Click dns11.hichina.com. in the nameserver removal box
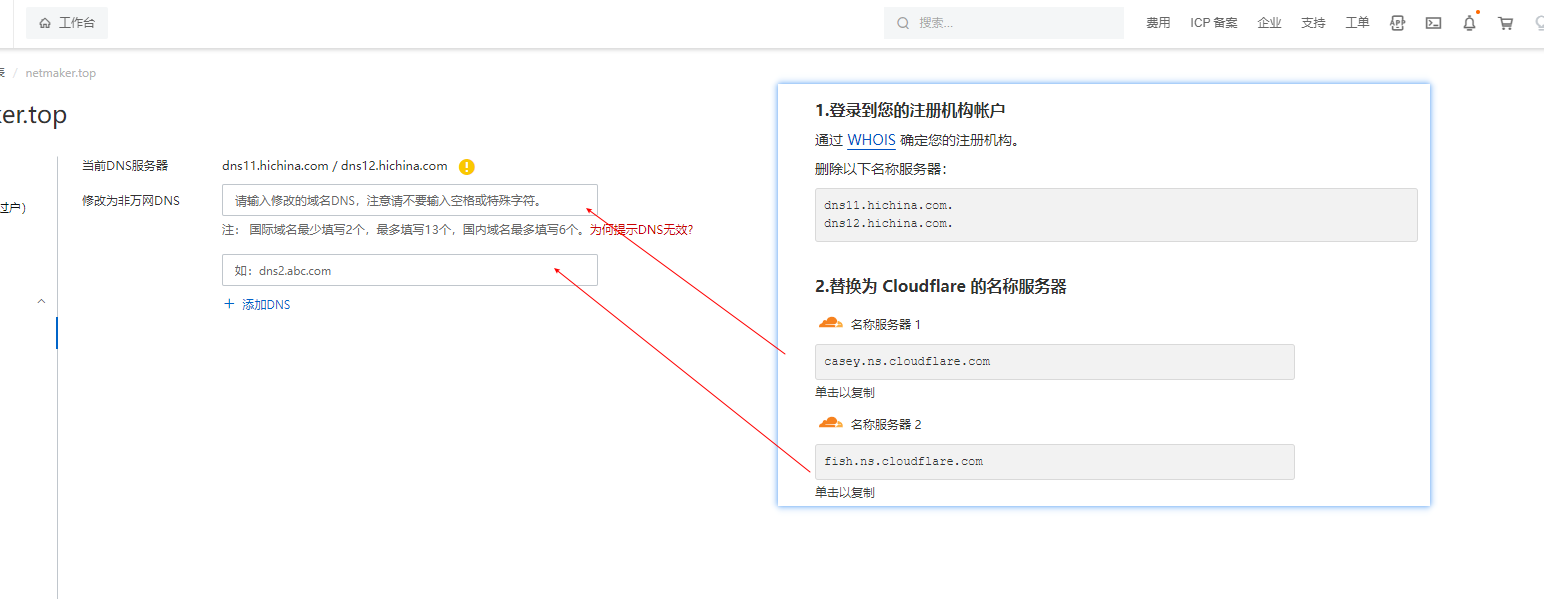Viewport: 1544px width, 599px height. (x=888, y=205)
